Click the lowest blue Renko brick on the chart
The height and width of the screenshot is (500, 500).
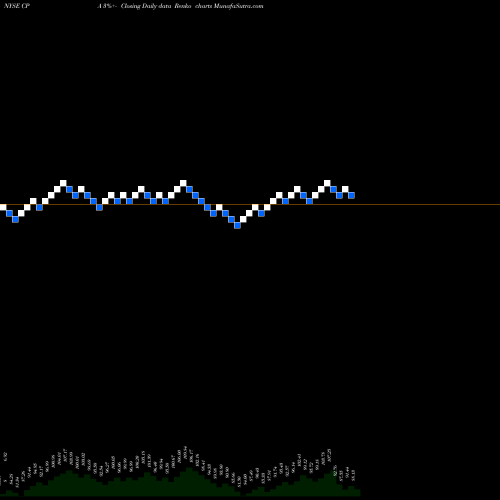tap(237, 226)
